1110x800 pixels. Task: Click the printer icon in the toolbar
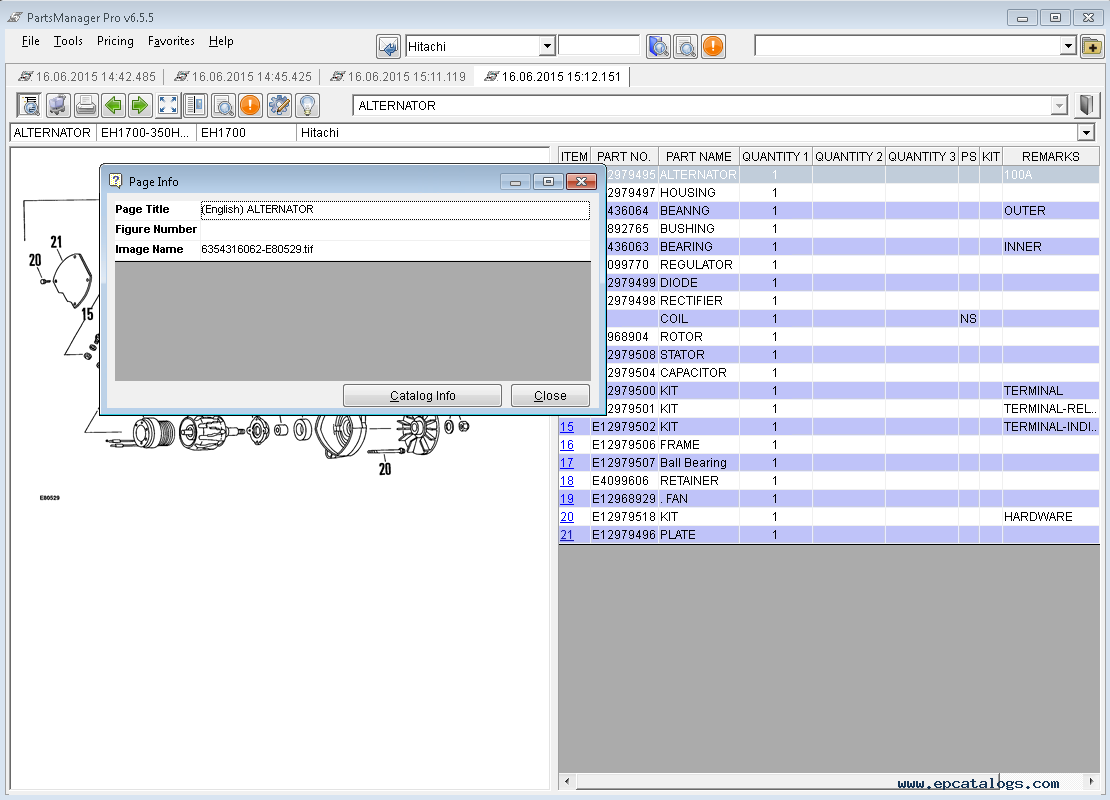(x=86, y=105)
